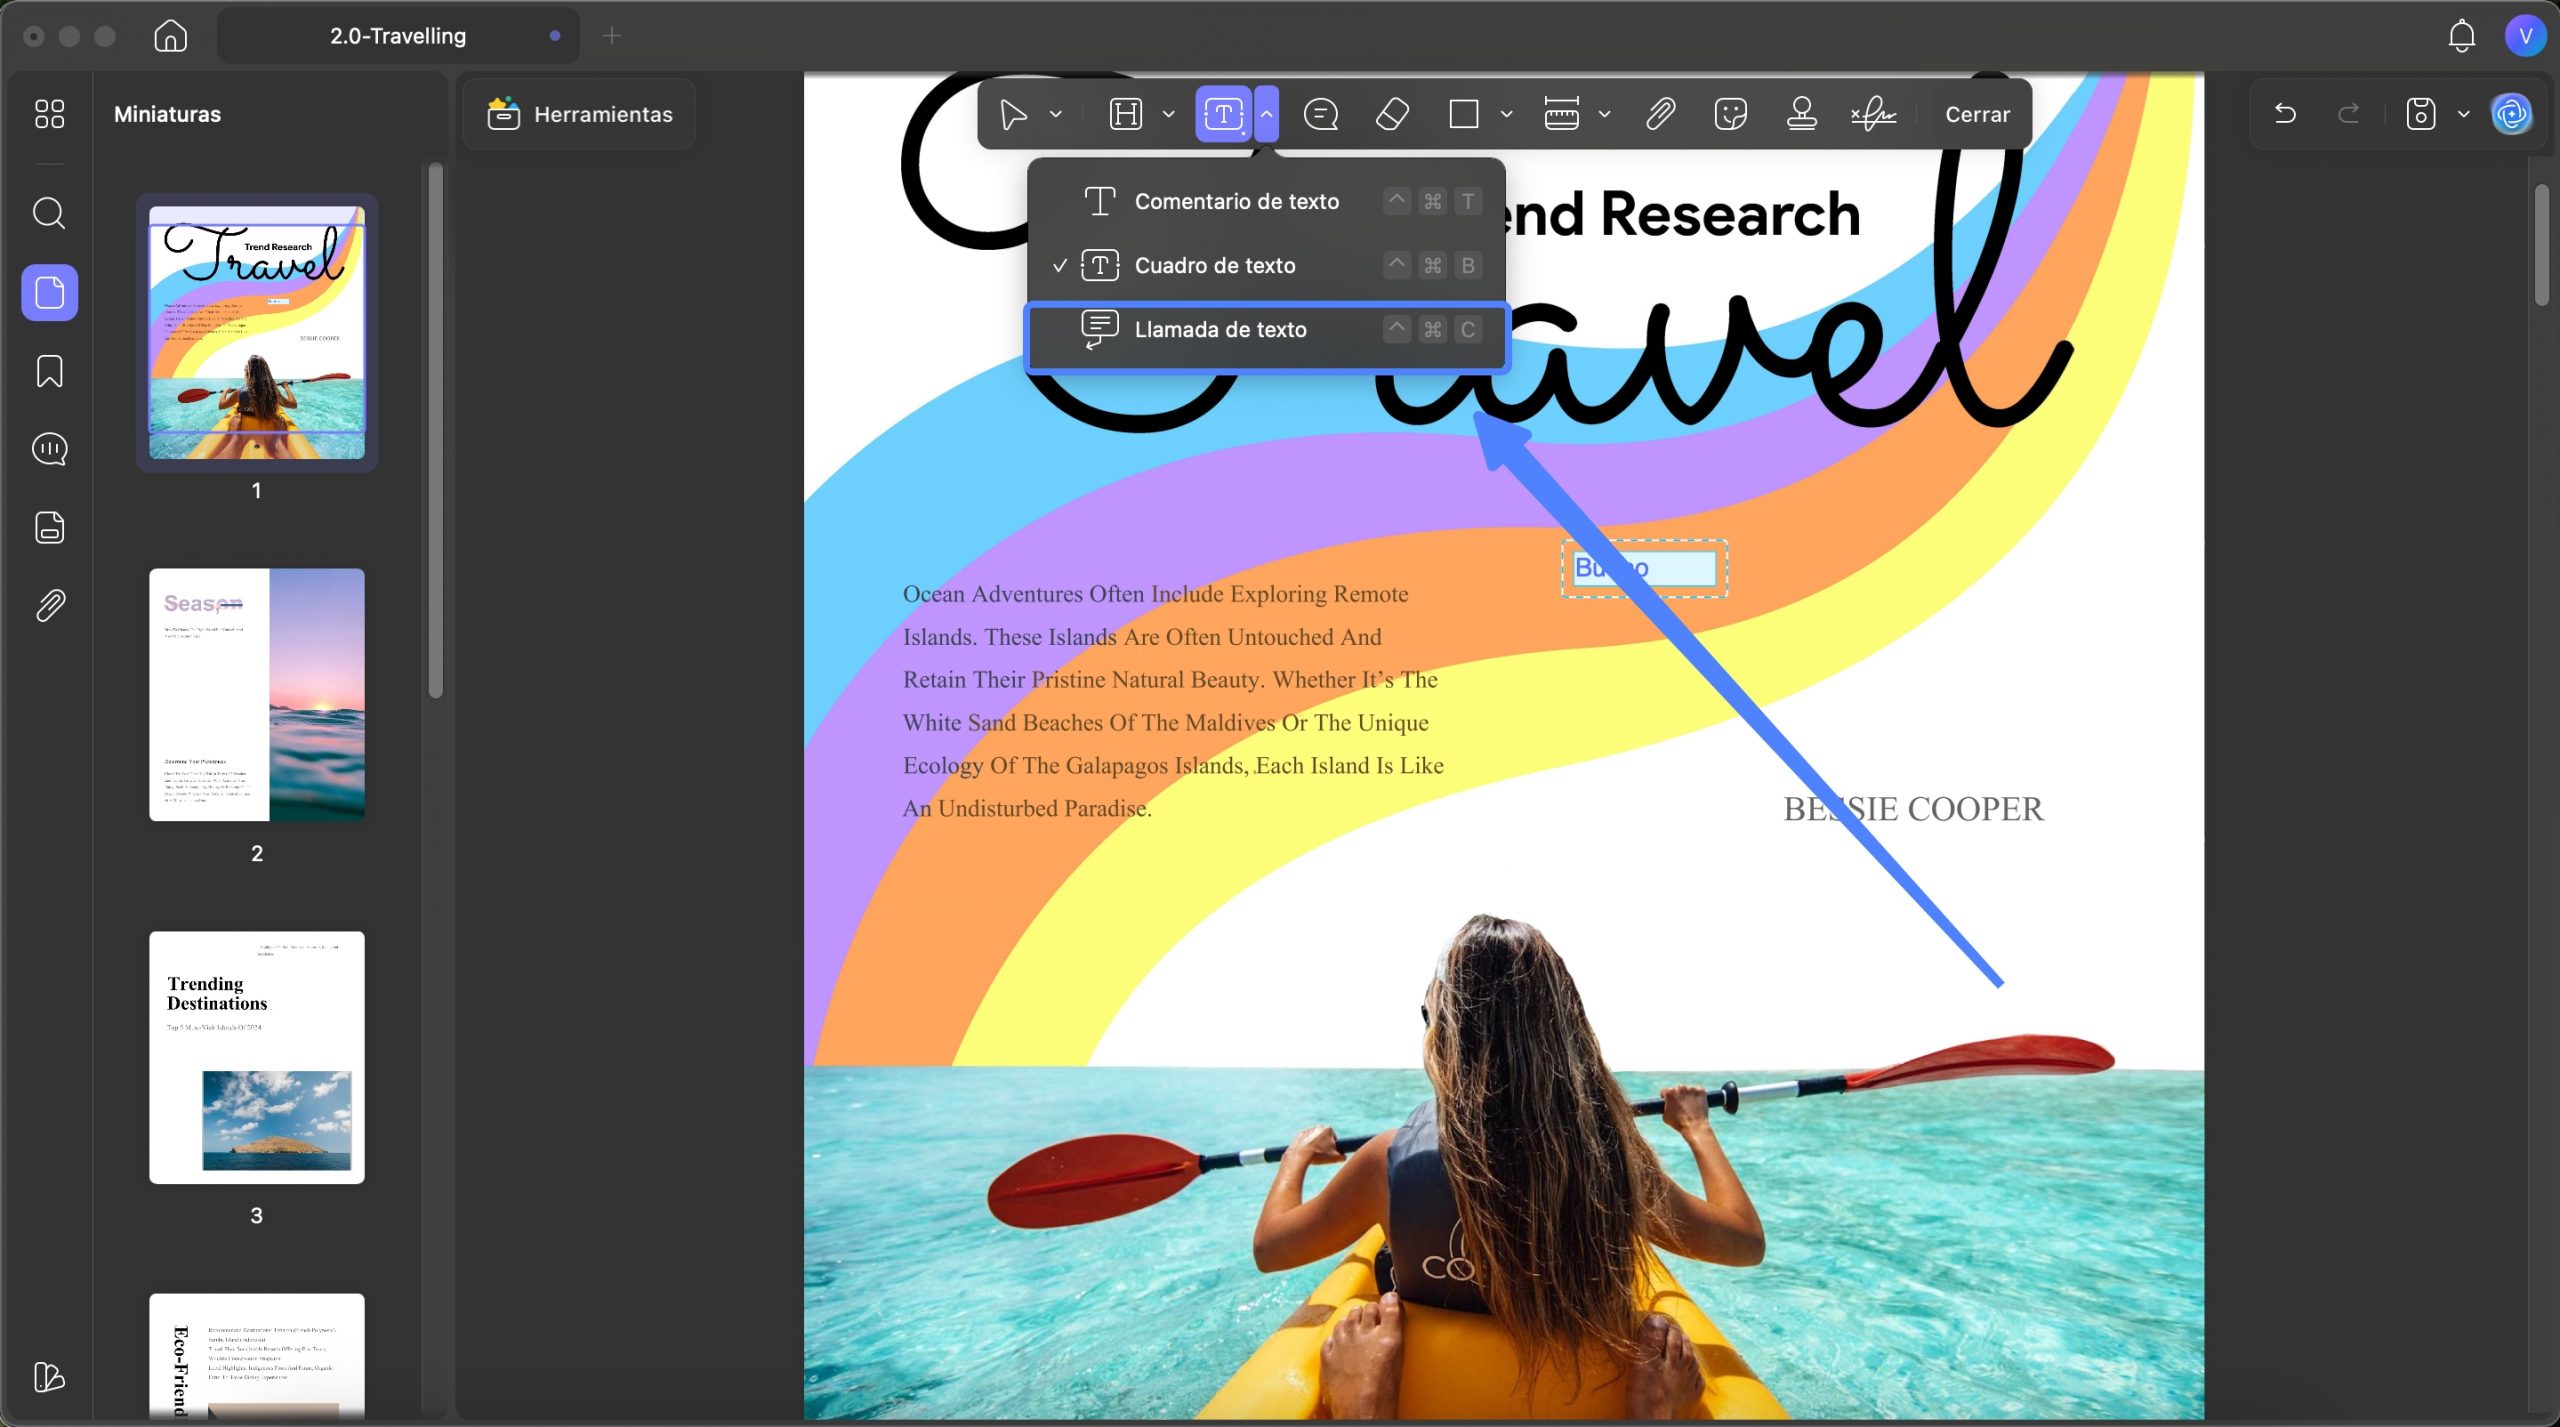
Task: Click the thumbnails panel scrollbar
Action: click(435, 430)
